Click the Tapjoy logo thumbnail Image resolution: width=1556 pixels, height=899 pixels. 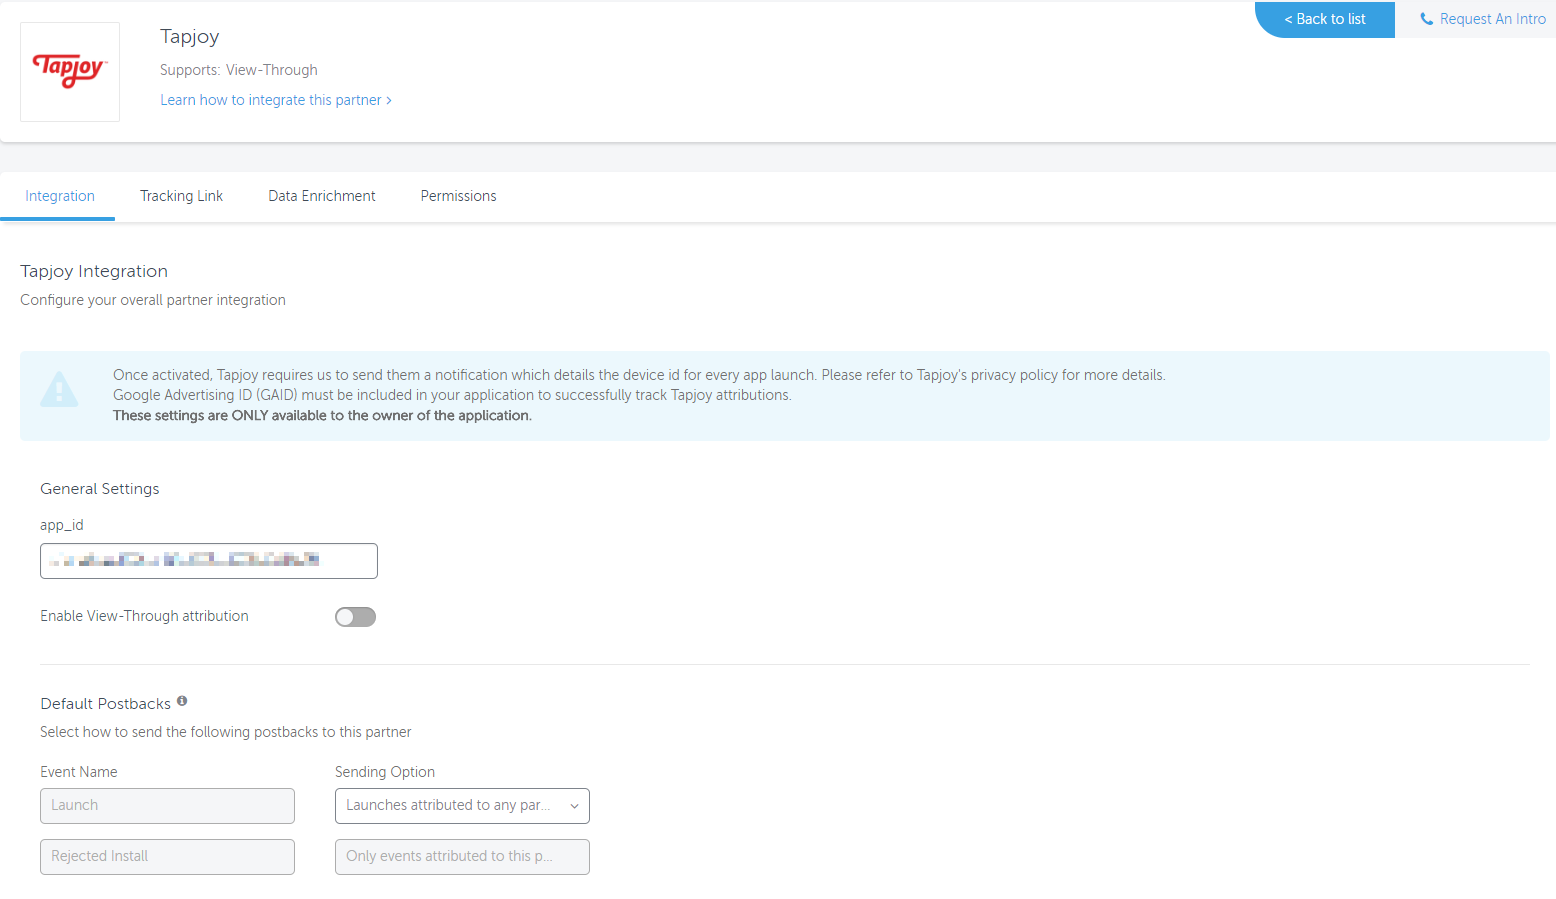(x=70, y=72)
